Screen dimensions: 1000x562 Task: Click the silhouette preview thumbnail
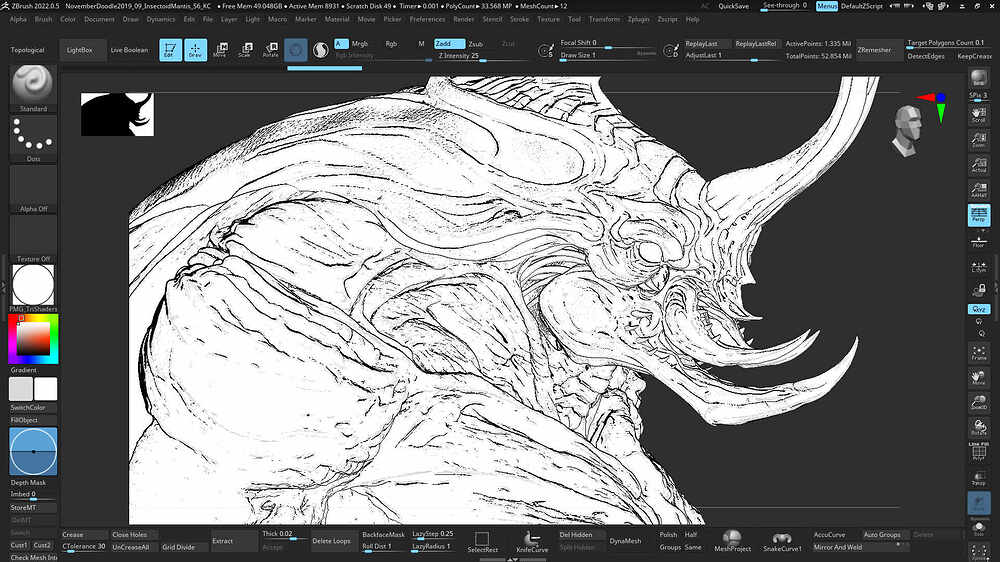(x=117, y=114)
